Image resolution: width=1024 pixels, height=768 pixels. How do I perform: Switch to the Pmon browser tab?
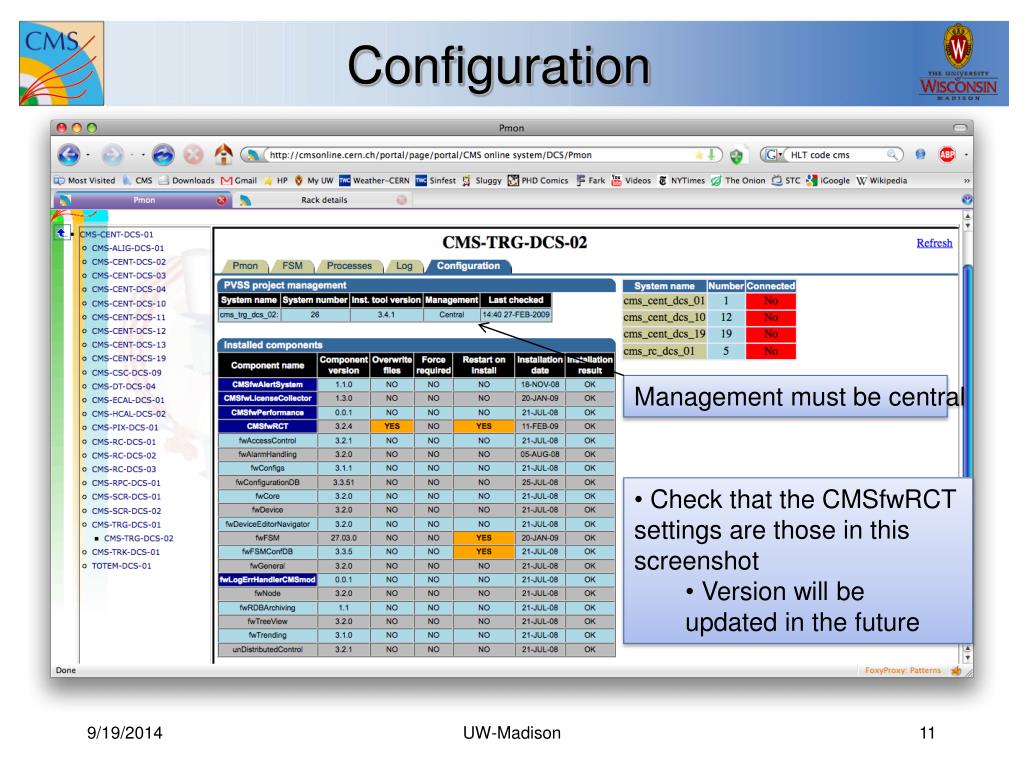(x=143, y=200)
